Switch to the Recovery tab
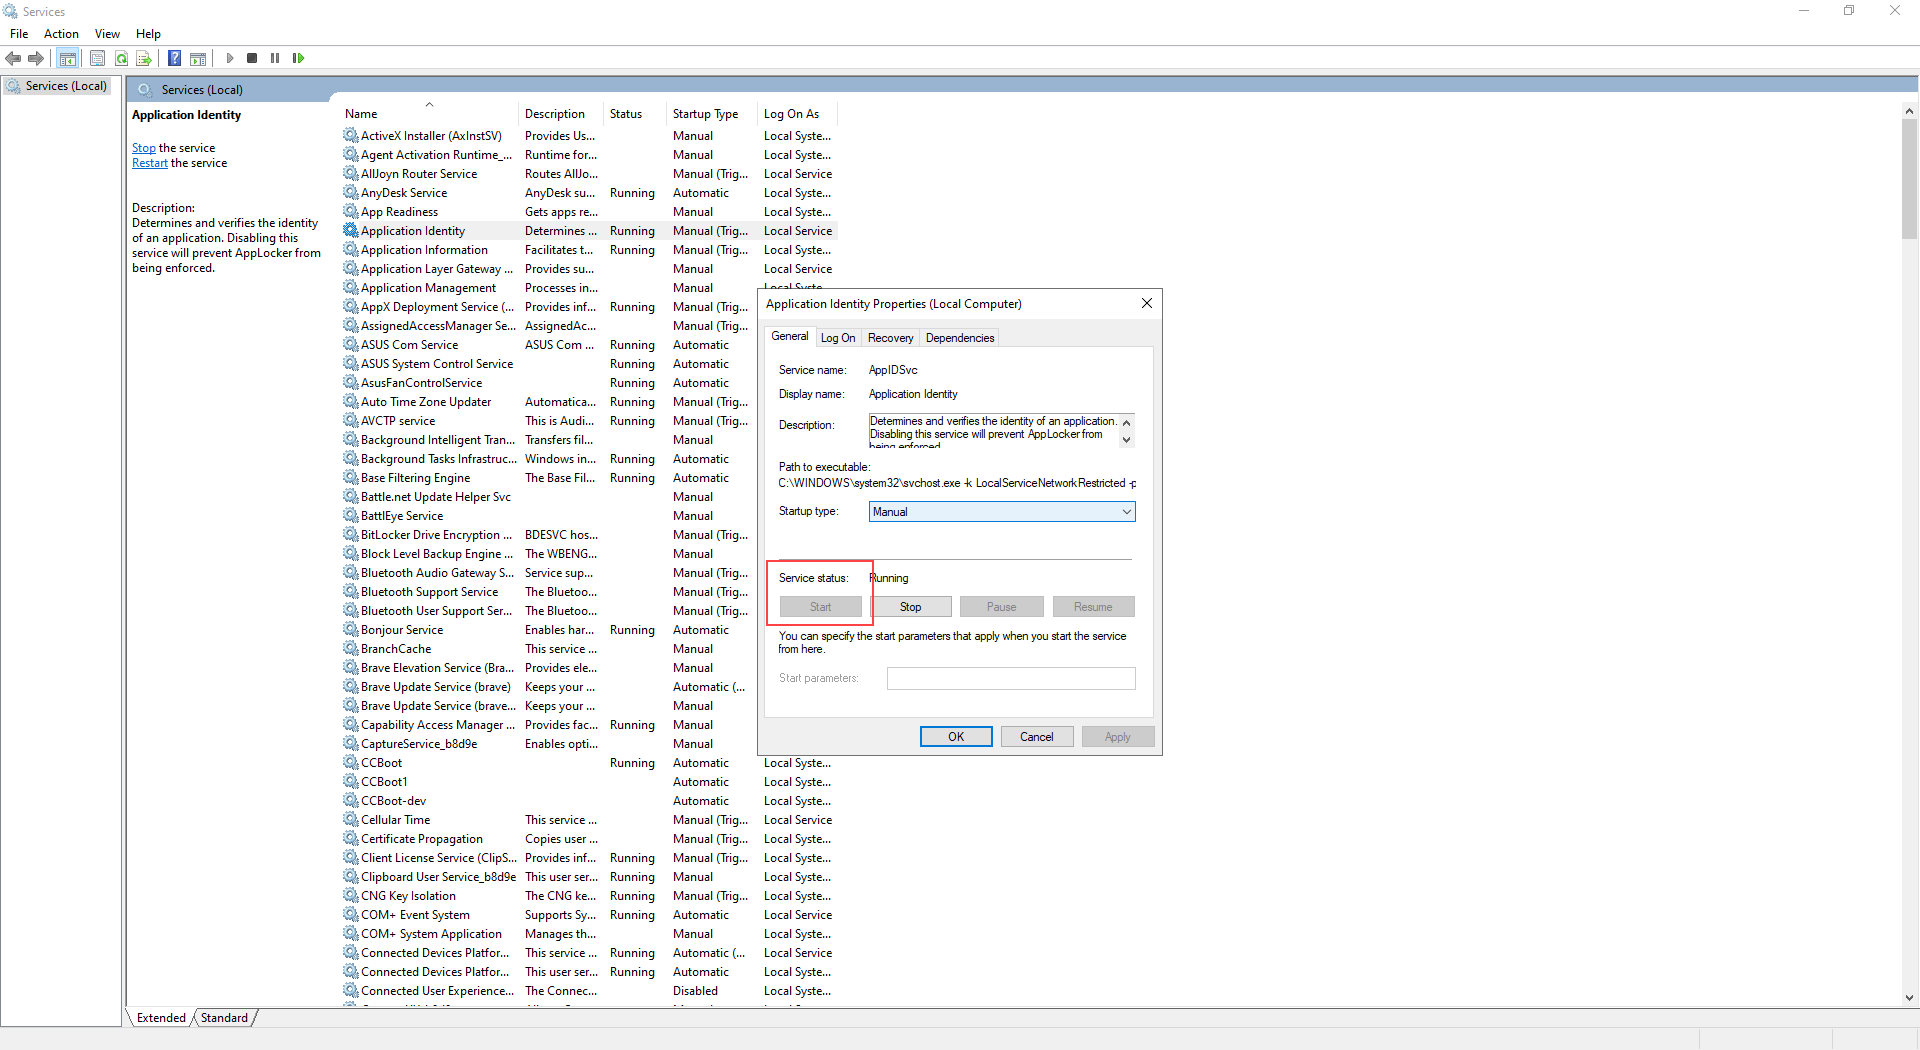 tap(890, 338)
